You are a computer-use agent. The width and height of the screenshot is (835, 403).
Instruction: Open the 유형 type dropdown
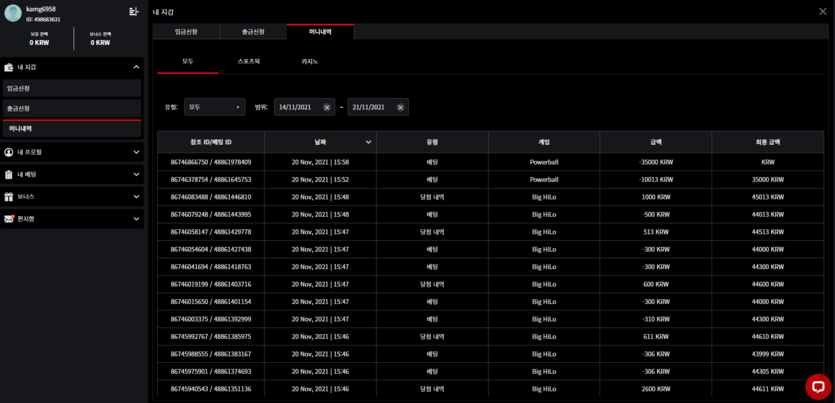(215, 107)
